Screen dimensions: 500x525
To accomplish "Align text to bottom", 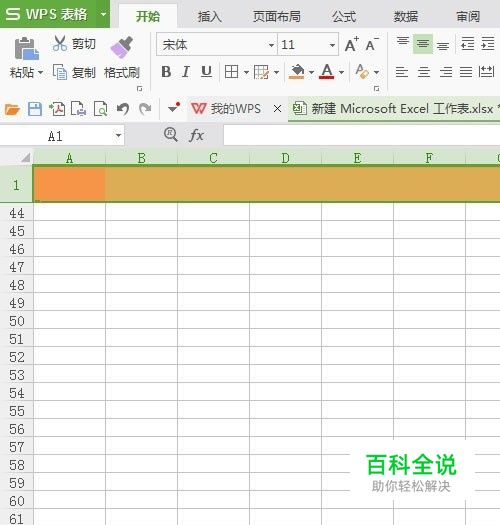I will pyautogui.click(x=443, y=45).
